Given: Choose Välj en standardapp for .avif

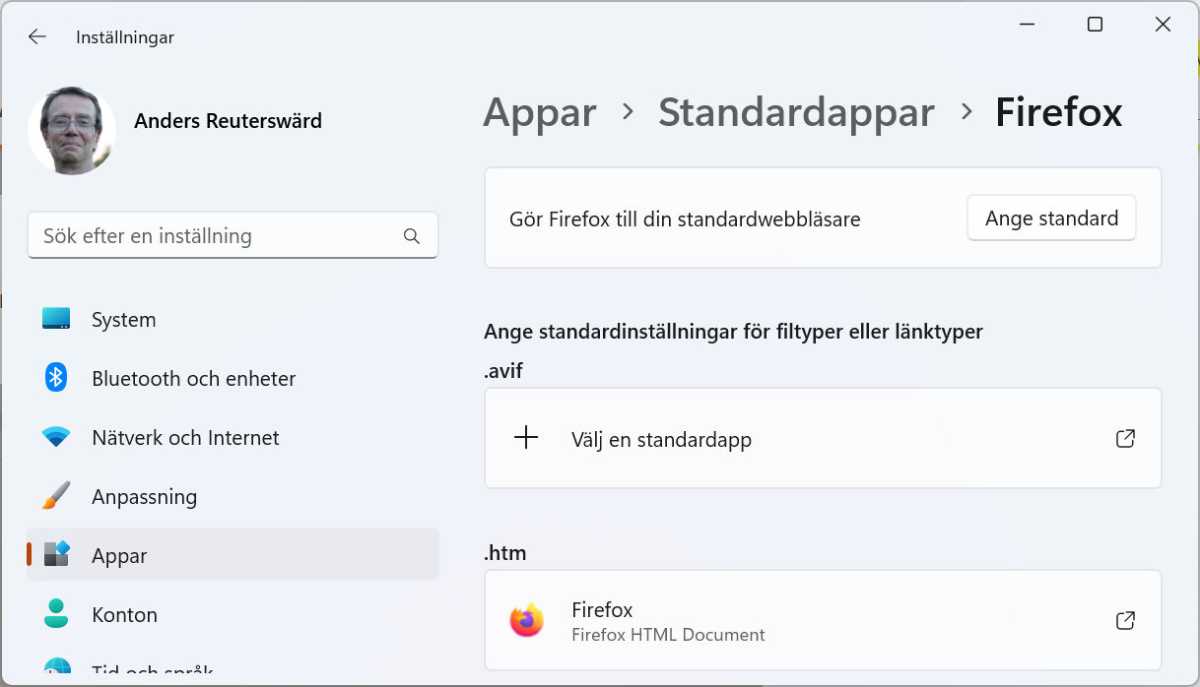Looking at the screenshot, I should (661, 438).
